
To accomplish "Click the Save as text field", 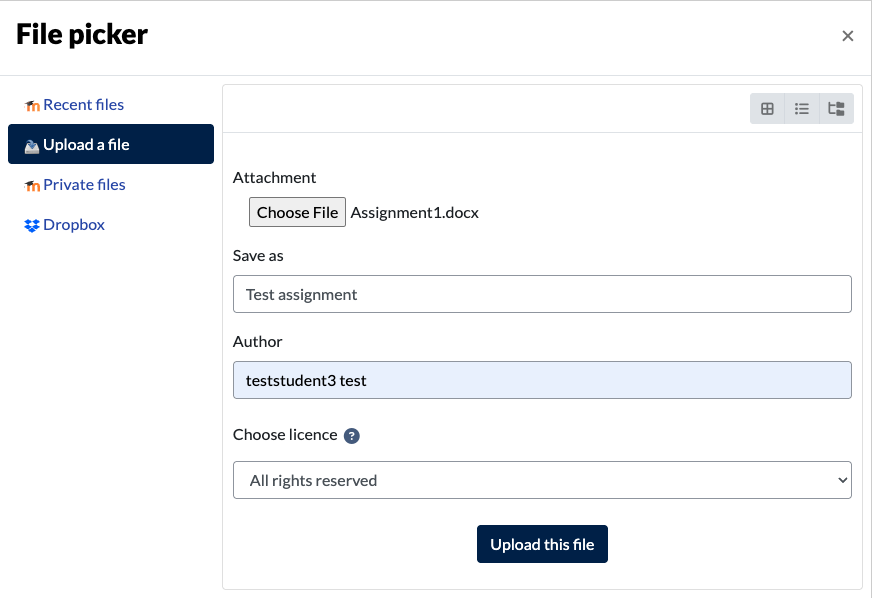I will click(542, 294).
